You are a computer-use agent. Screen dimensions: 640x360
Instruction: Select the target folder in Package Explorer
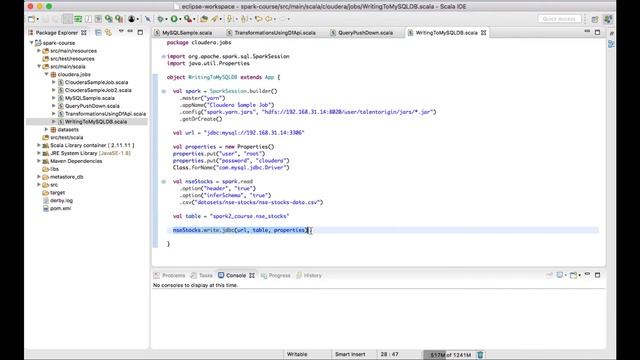57,193
